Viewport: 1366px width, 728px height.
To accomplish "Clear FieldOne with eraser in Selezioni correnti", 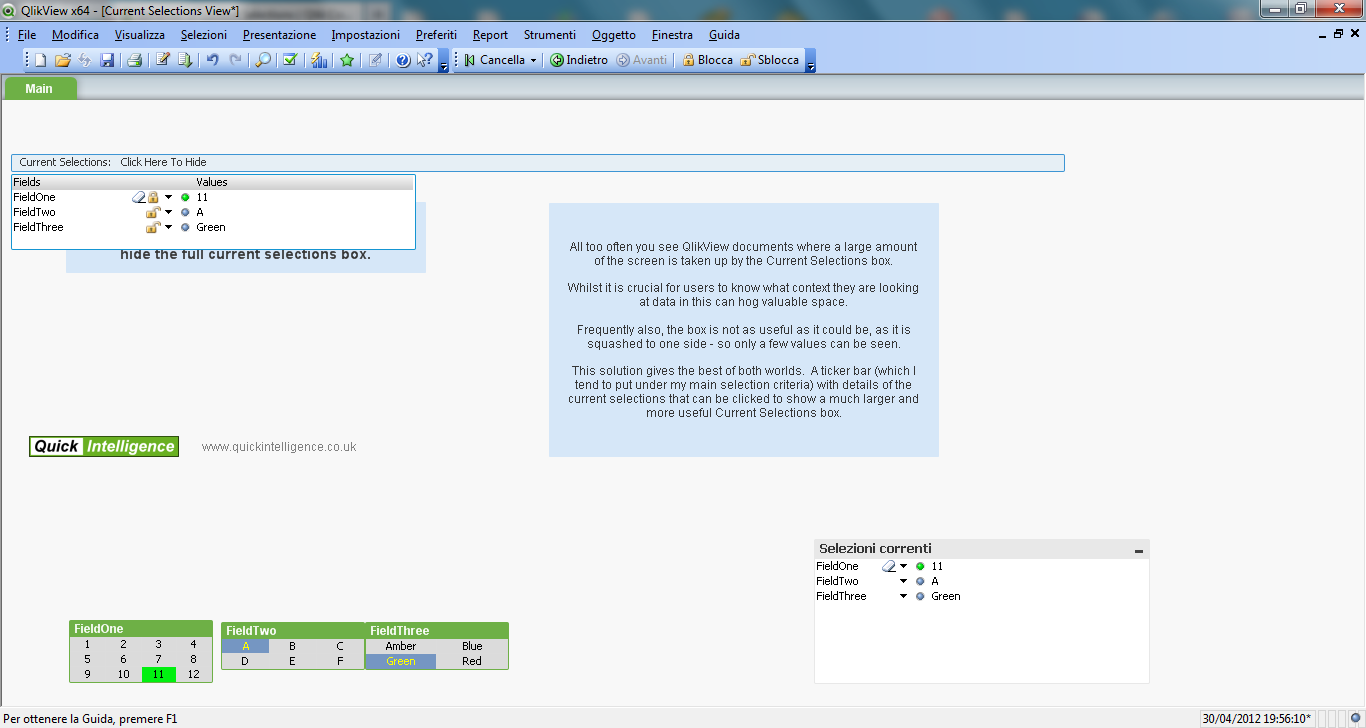I will tap(888, 566).
